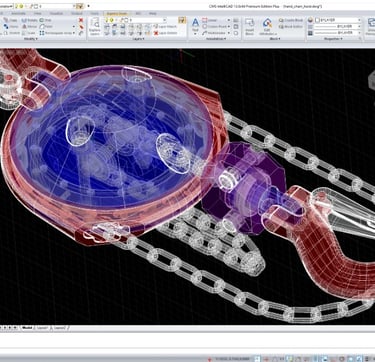Click the chain hoist blue housing in viewport
This screenshot has width=375, height=362.
110,140
